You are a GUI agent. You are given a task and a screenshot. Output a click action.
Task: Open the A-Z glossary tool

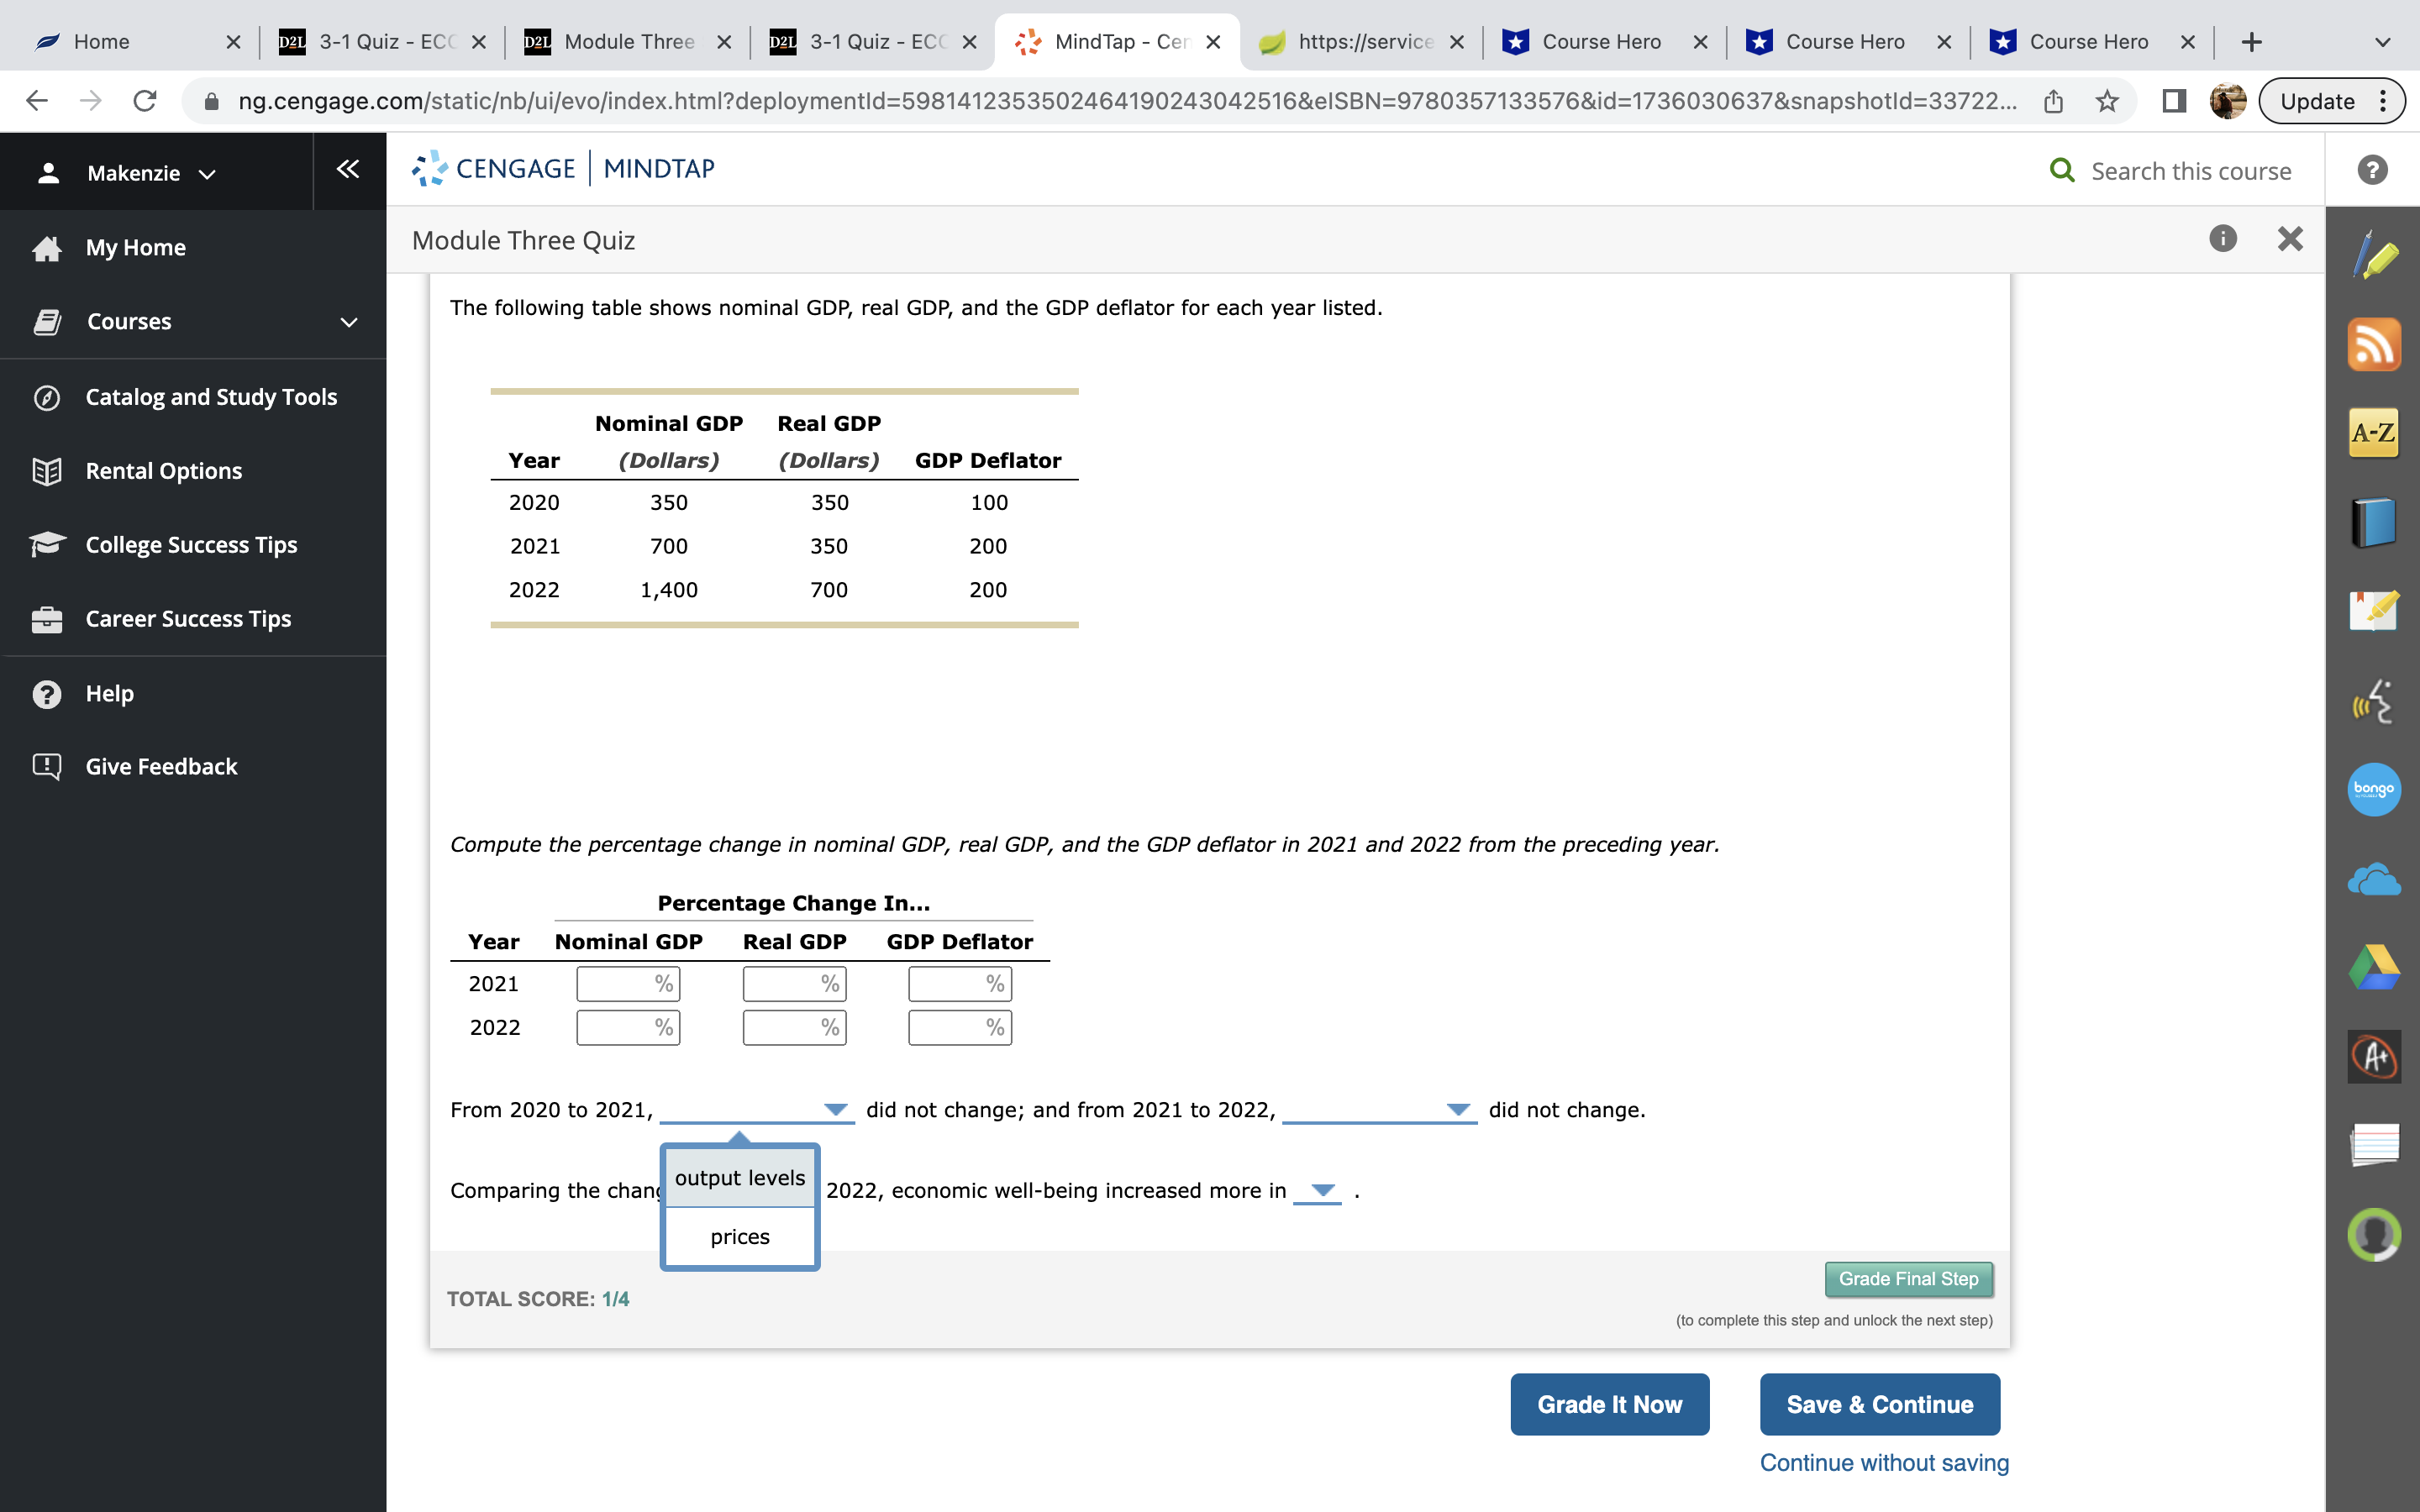pos(2375,433)
